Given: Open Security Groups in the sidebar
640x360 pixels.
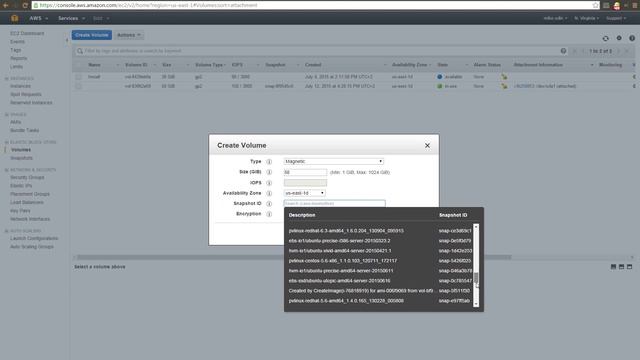Looking at the screenshot, I should pos(27,178).
